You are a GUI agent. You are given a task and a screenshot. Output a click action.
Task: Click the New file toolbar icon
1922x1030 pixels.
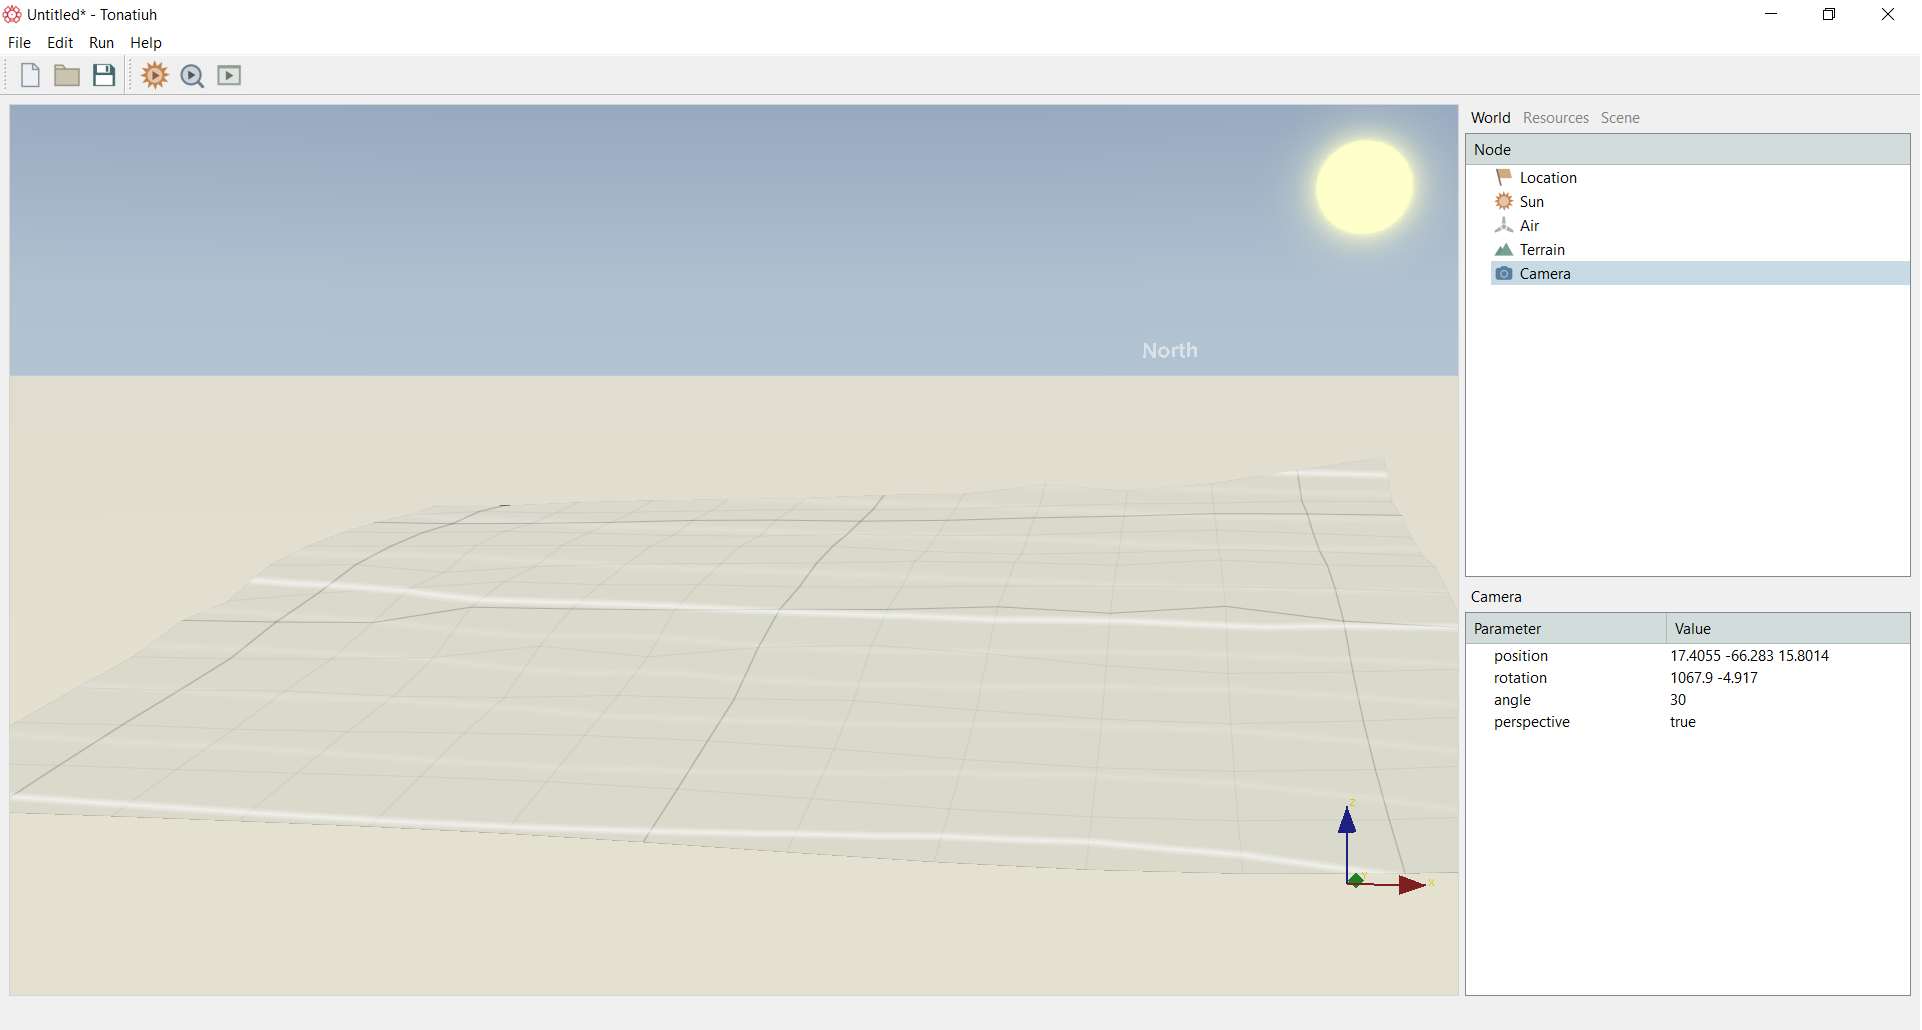point(30,75)
